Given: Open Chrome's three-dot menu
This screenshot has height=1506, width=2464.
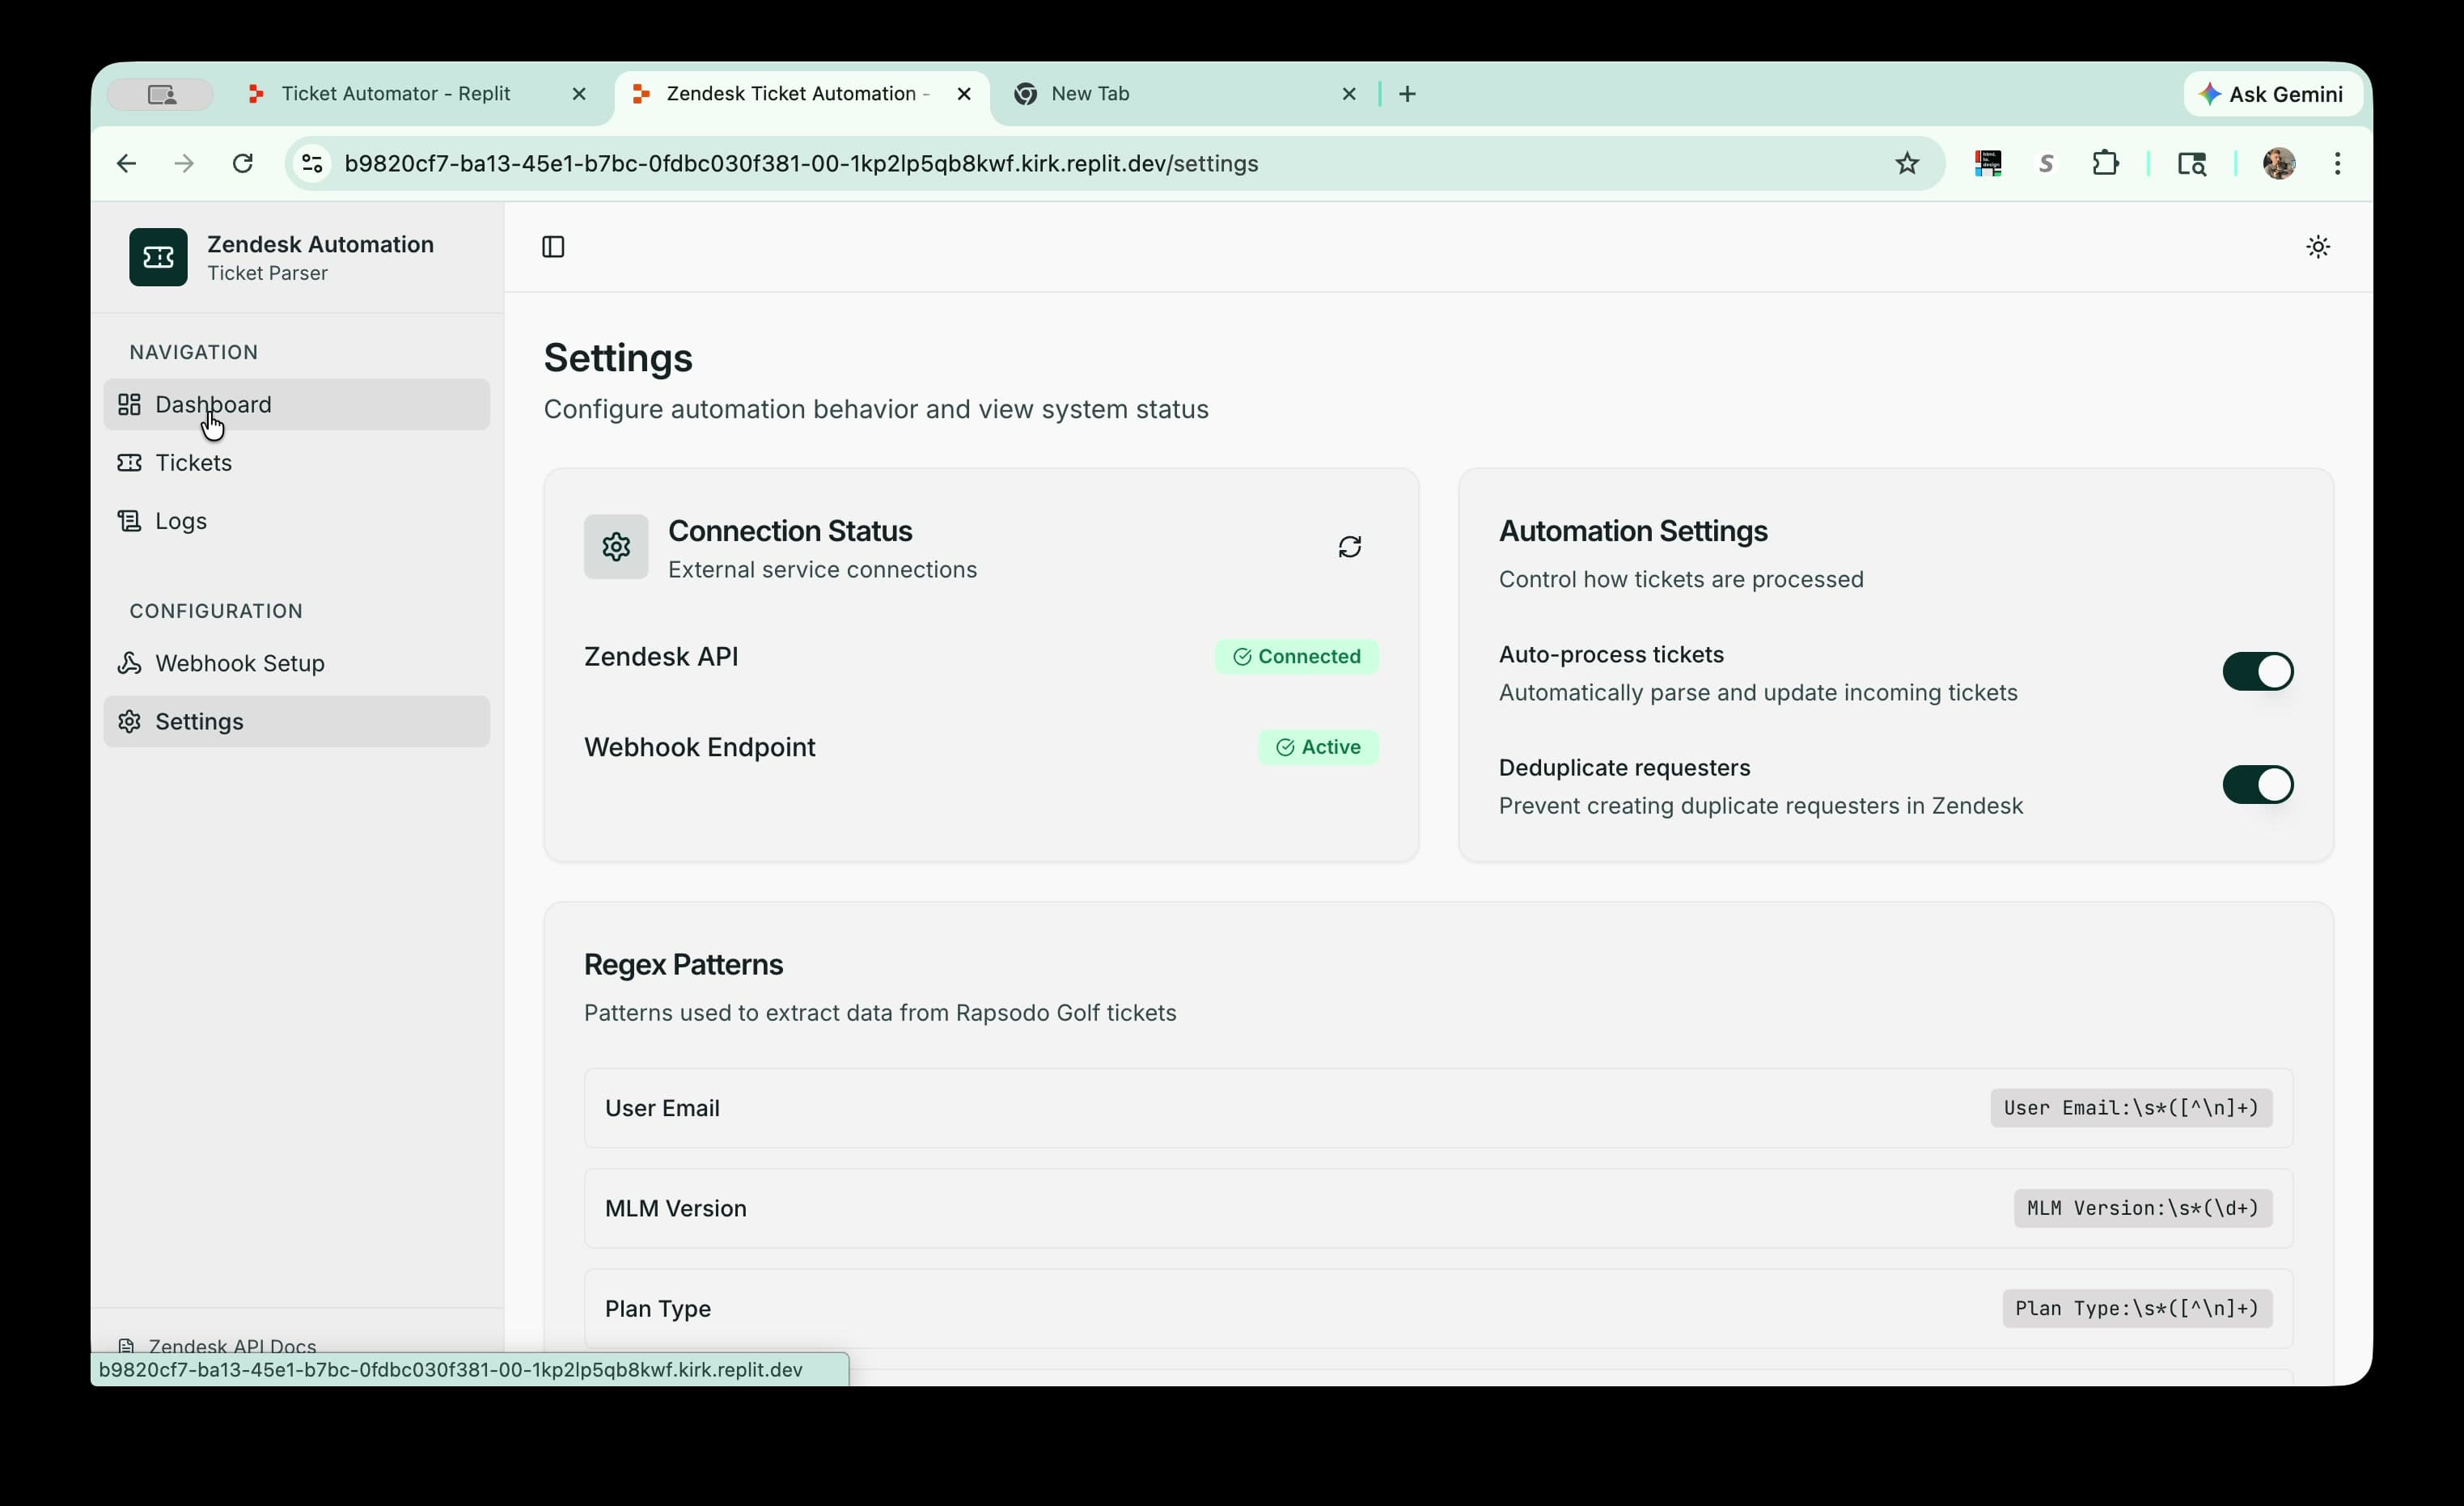Looking at the screenshot, I should [x=2338, y=163].
